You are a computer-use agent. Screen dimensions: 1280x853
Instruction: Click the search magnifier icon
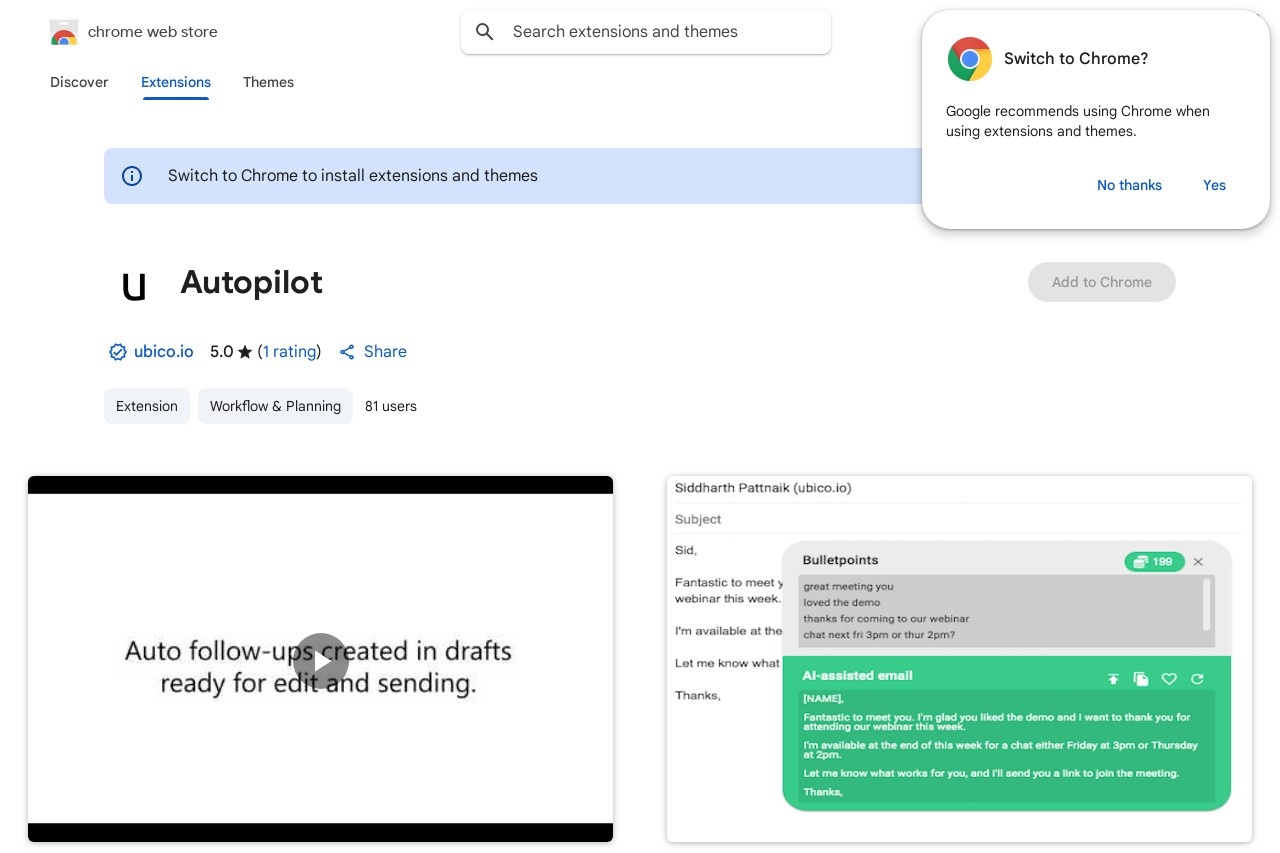485,32
